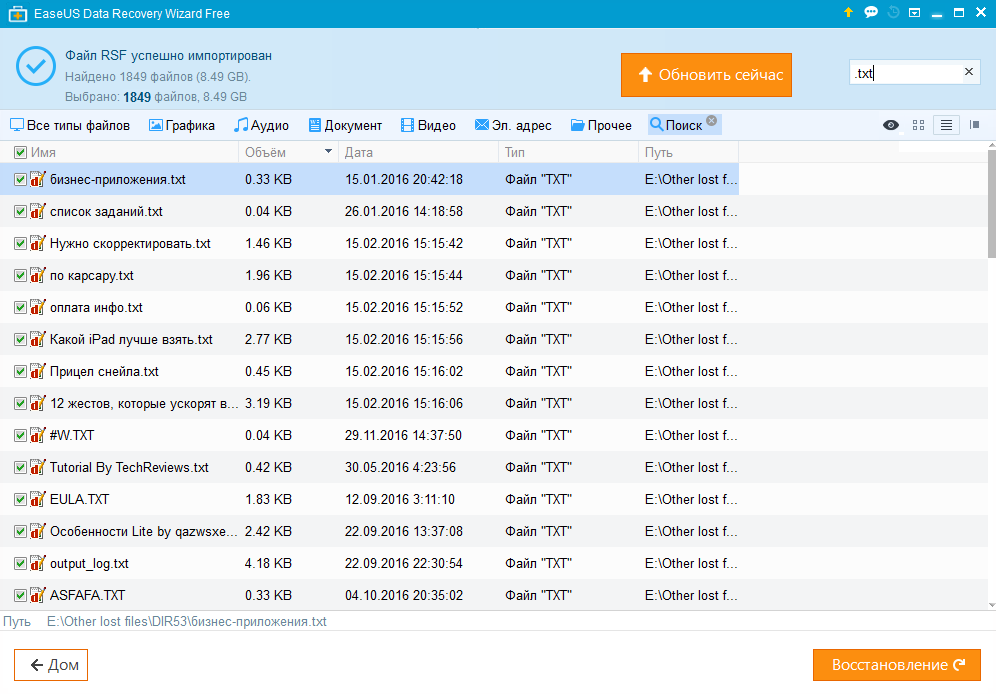Image resolution: width=996 pixels, height=694 pixels.
Task: Select the Аудио filter tab
Action: click(261, 126)
